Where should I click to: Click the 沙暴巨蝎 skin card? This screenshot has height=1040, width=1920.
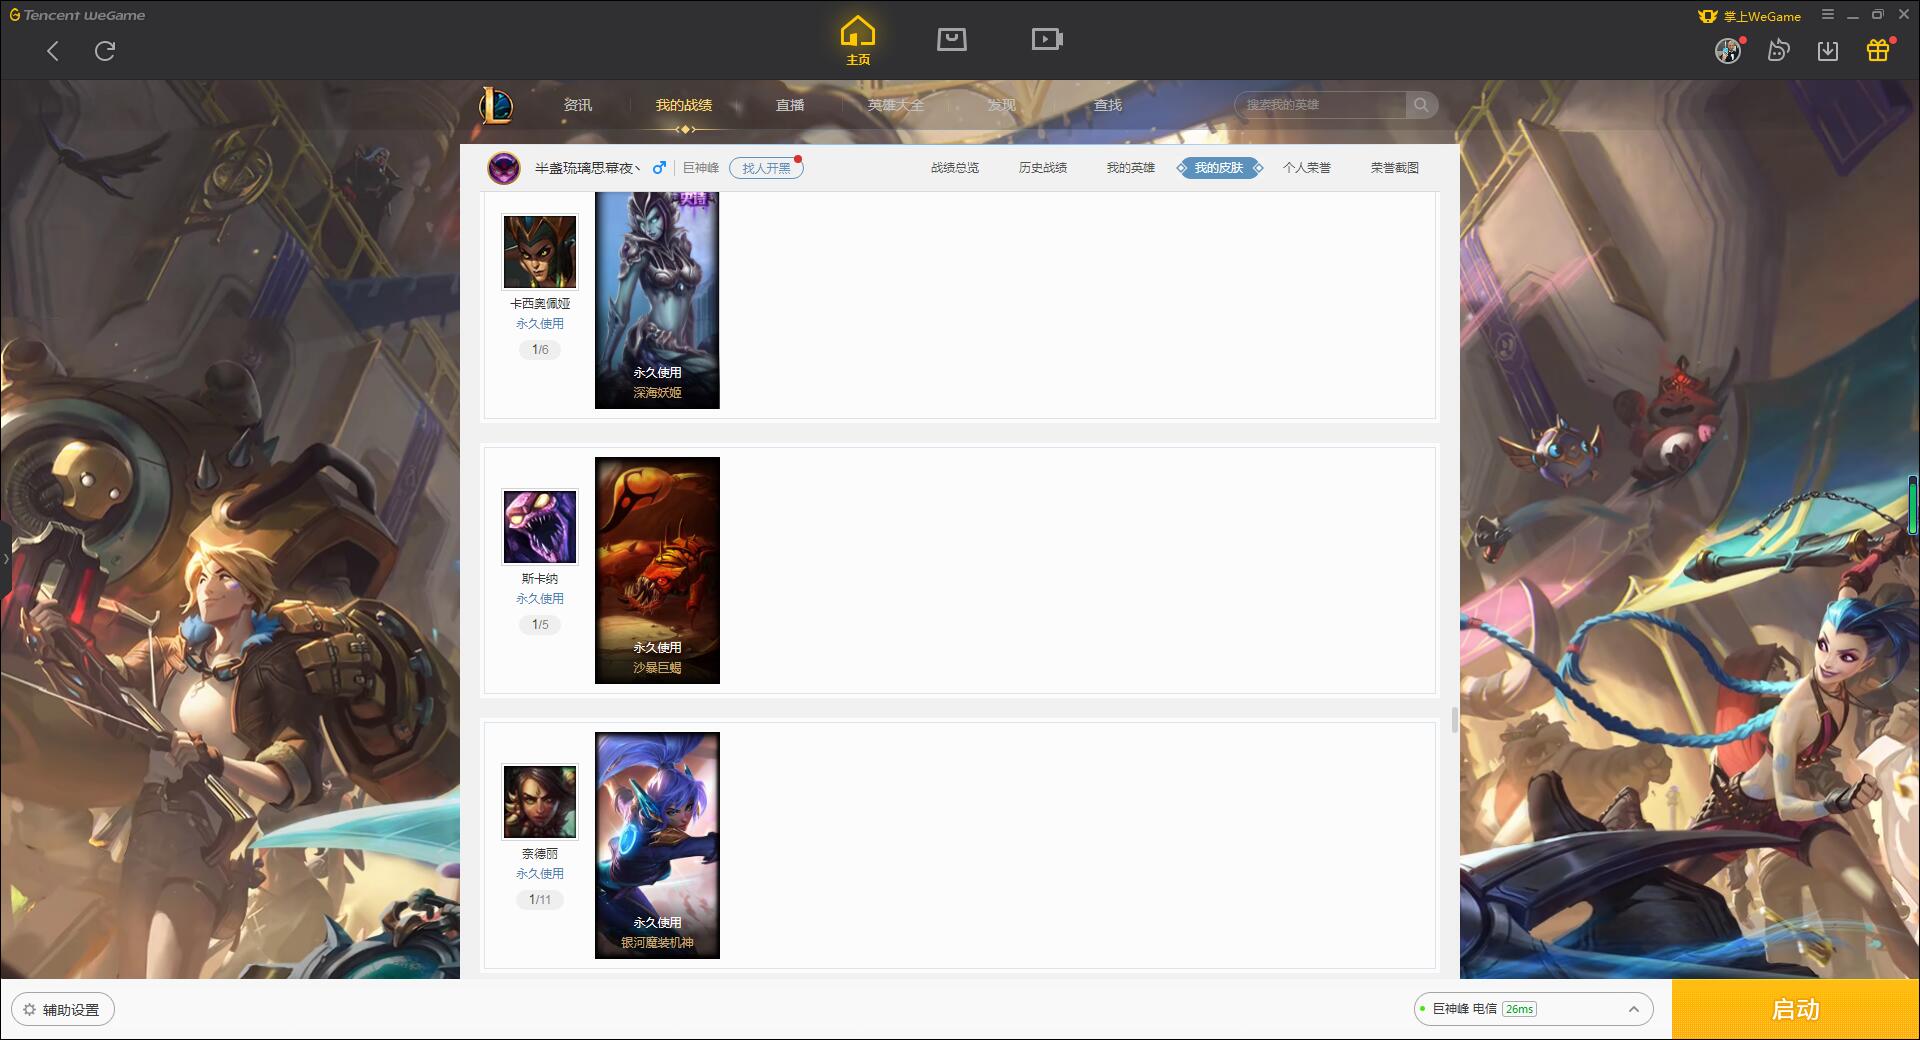tap(657, 570)
